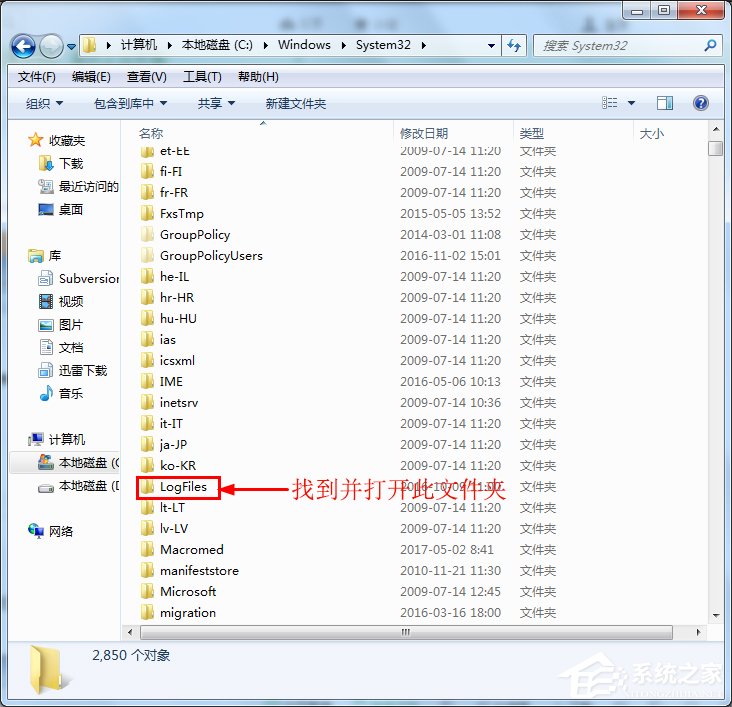
Task: Open the 共享 dropdown
Action: click(x=216, y=103)
